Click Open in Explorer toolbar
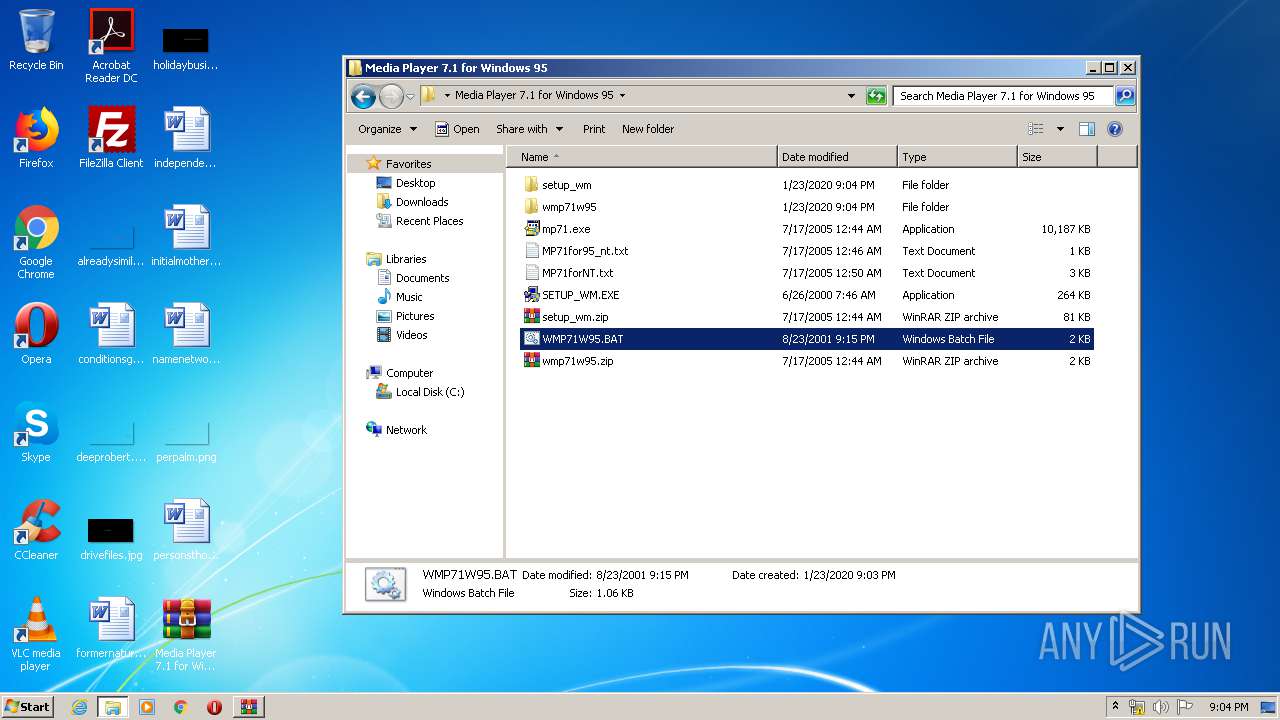The height and width of the screenshot is (720, 1280). [457, 129]
